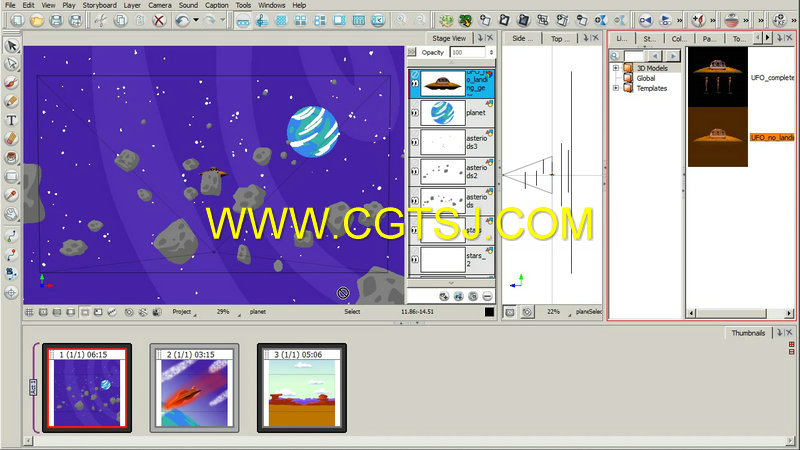Click the Add Keyframe KF icon
800x450 pixels.
click(x=779, y=20)
